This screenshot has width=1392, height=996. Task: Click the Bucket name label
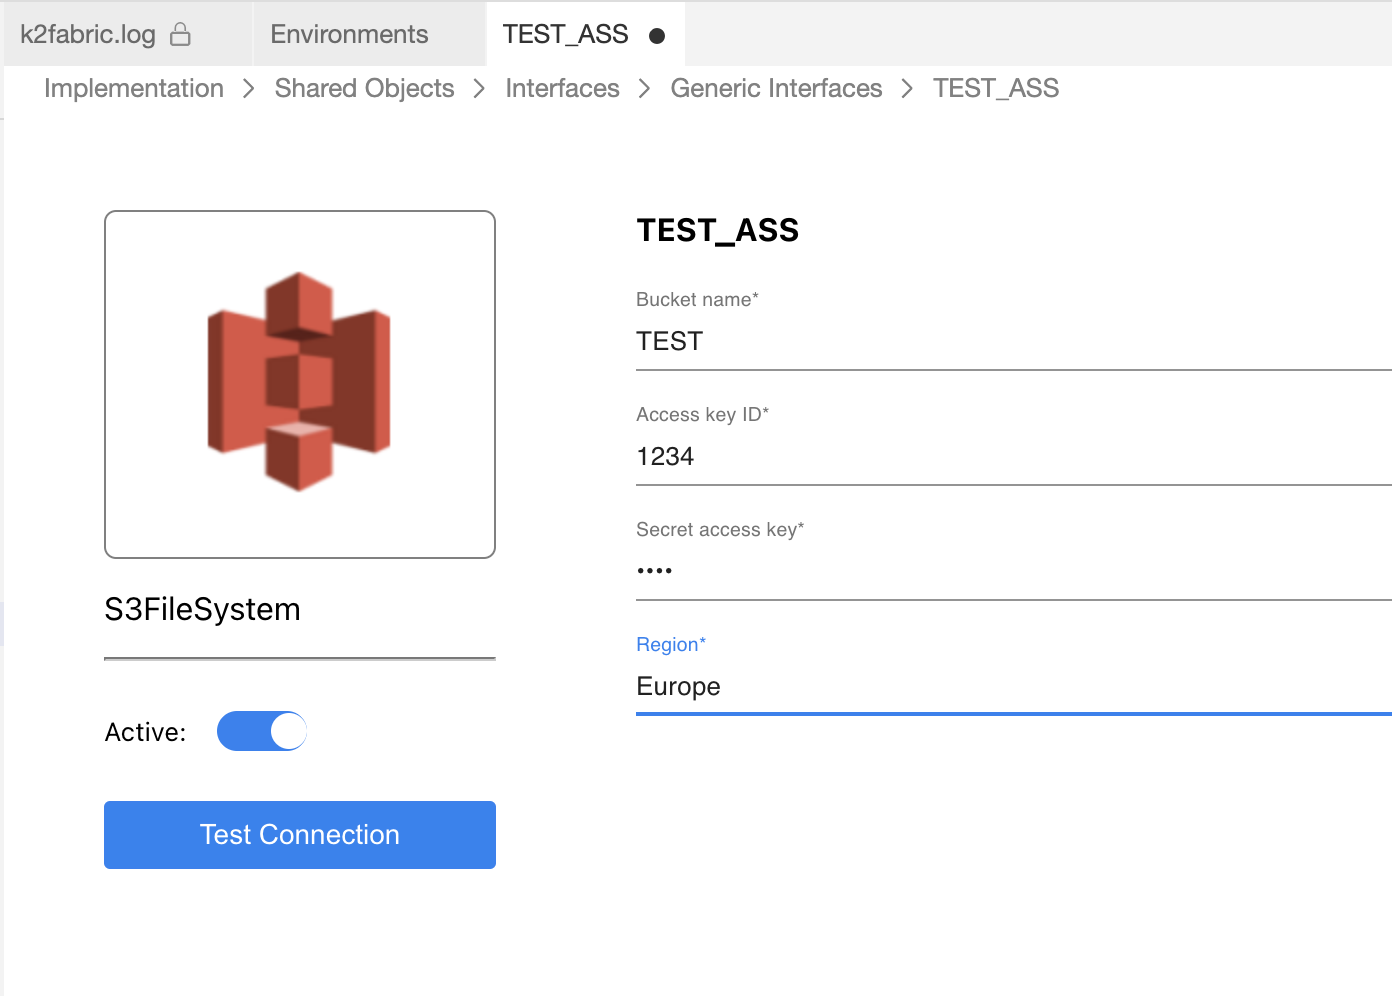coord(697,299)
